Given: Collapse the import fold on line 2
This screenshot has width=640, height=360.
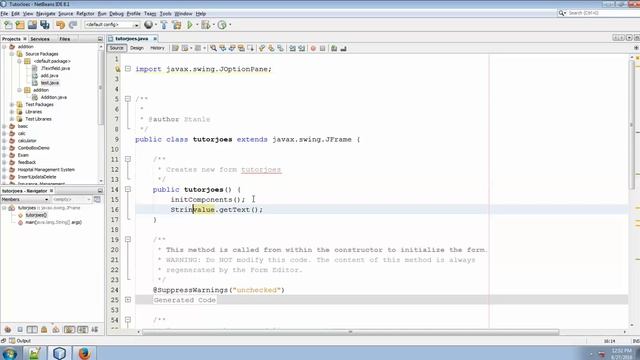Looking at the screenshot, I should coord(128,69).
